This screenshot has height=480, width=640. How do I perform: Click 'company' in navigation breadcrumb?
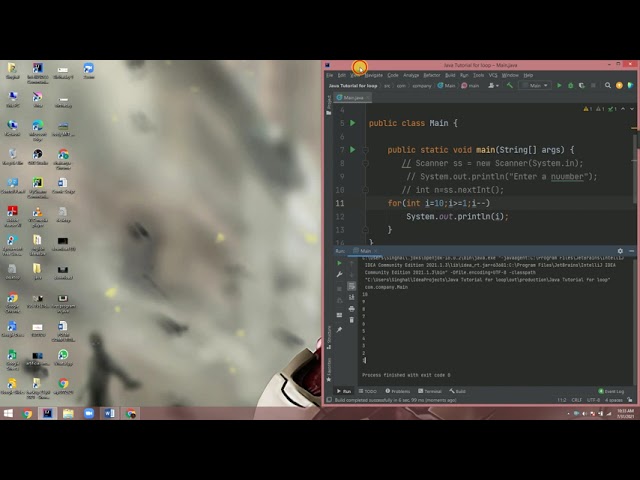[422, 86]
